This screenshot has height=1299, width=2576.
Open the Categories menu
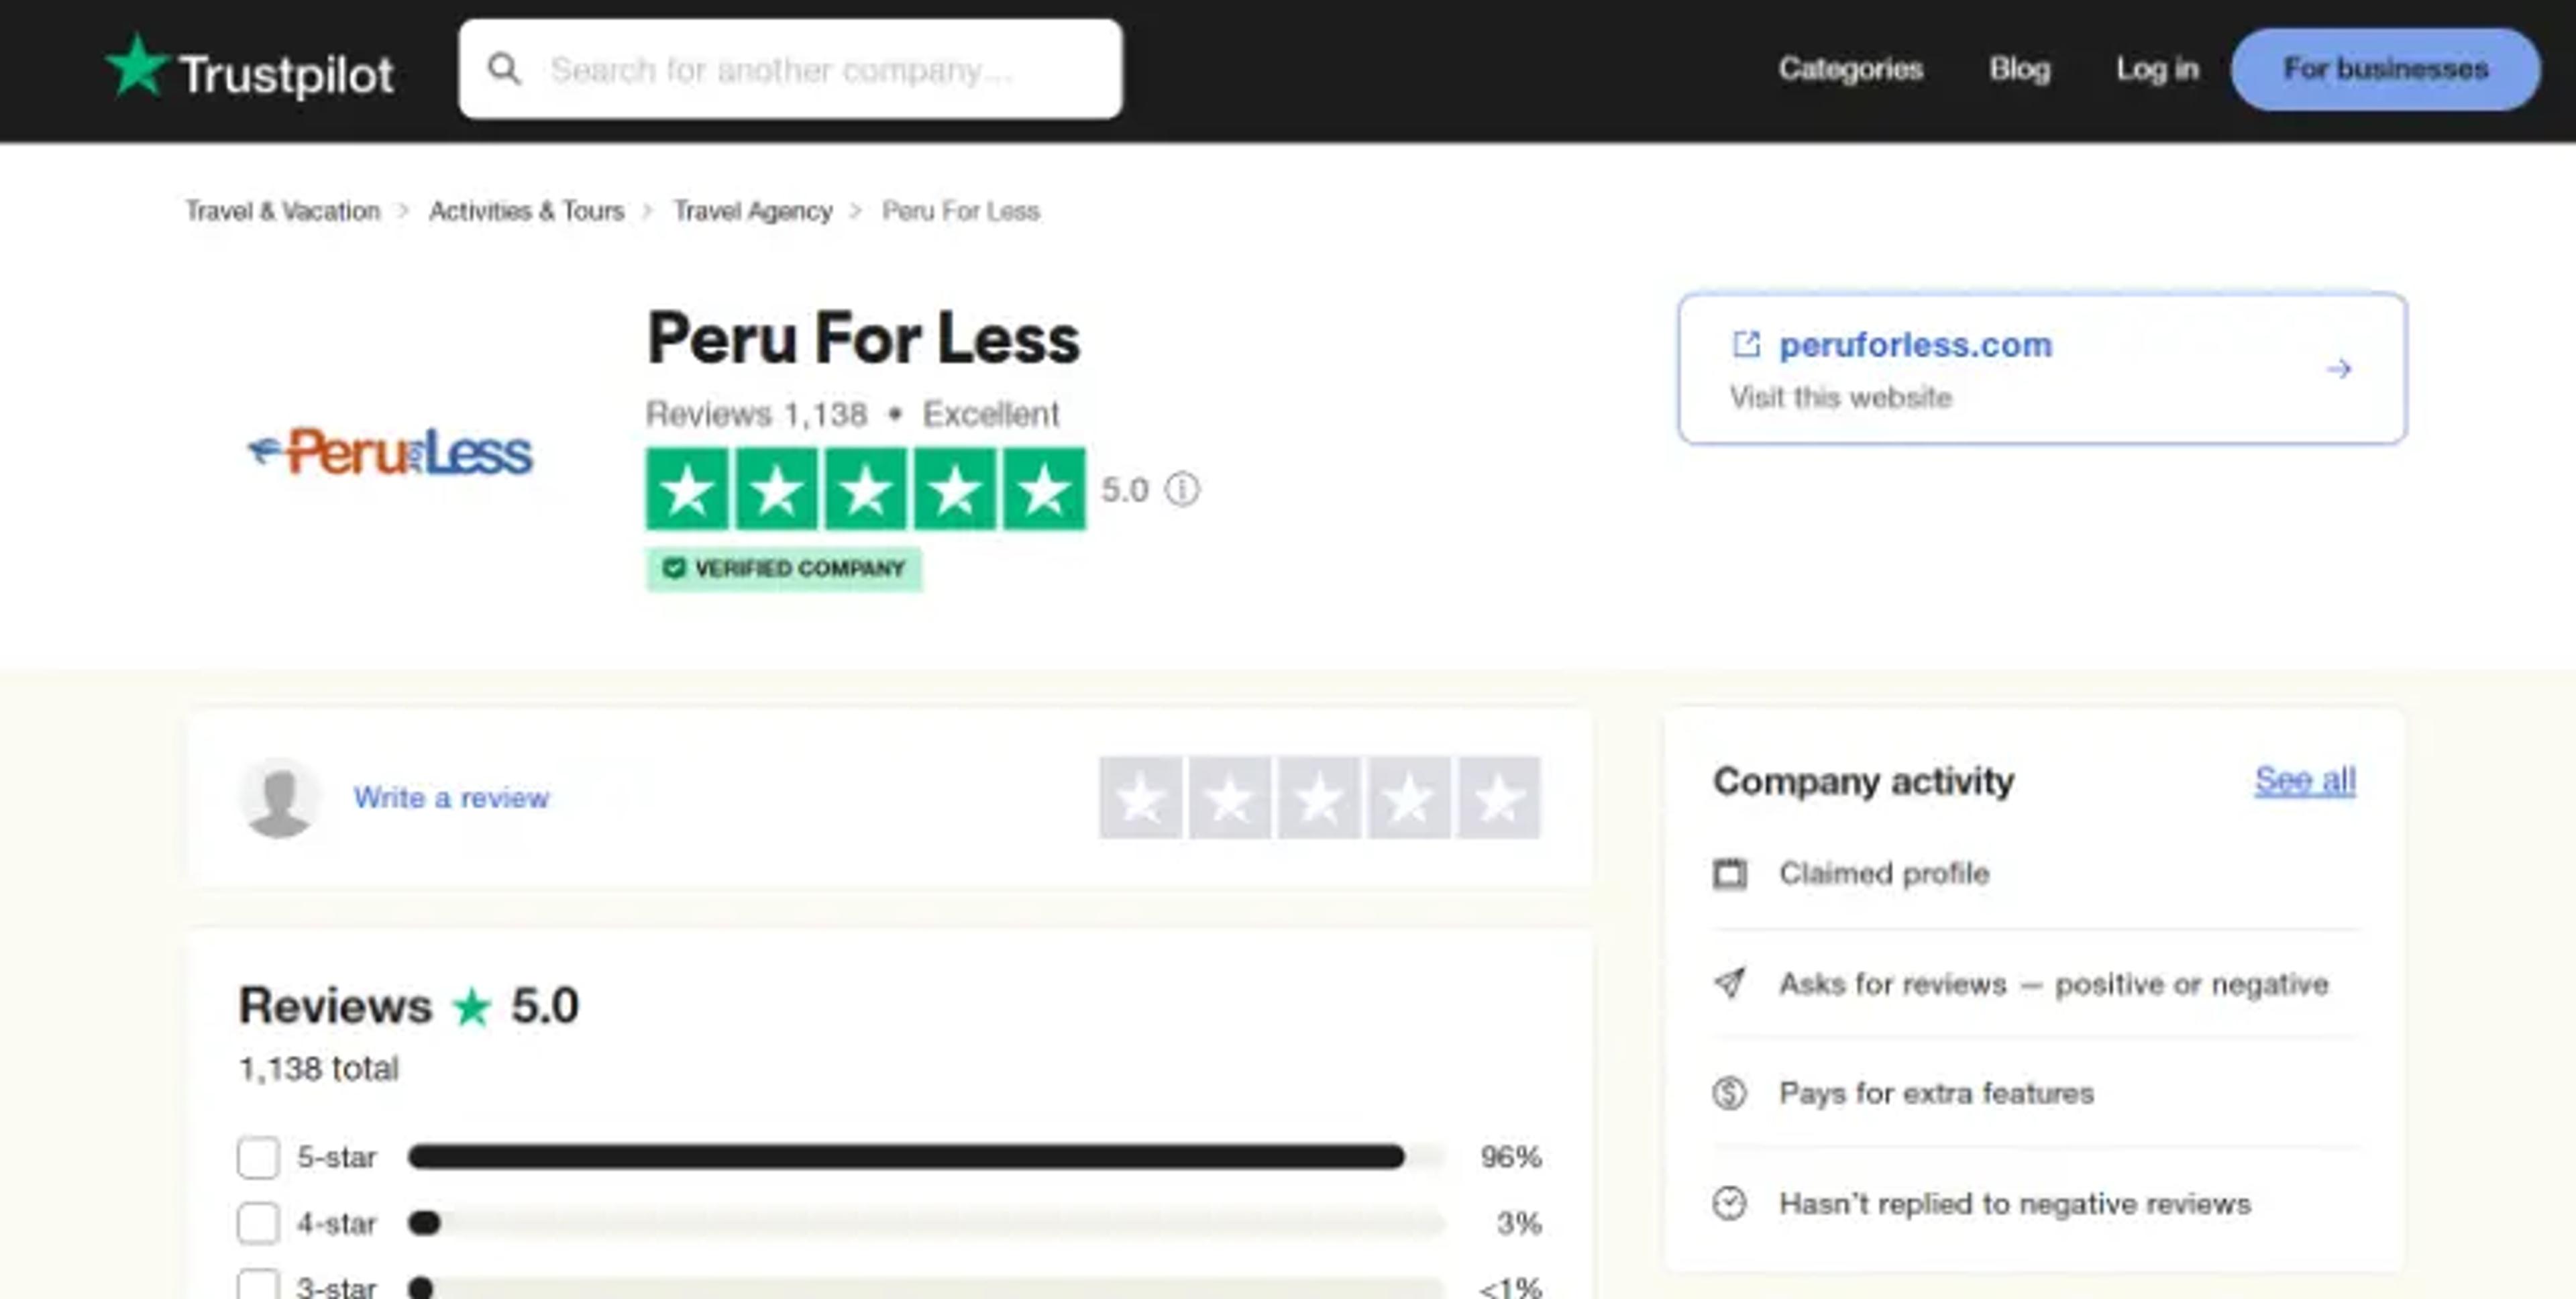[1850, 69]
